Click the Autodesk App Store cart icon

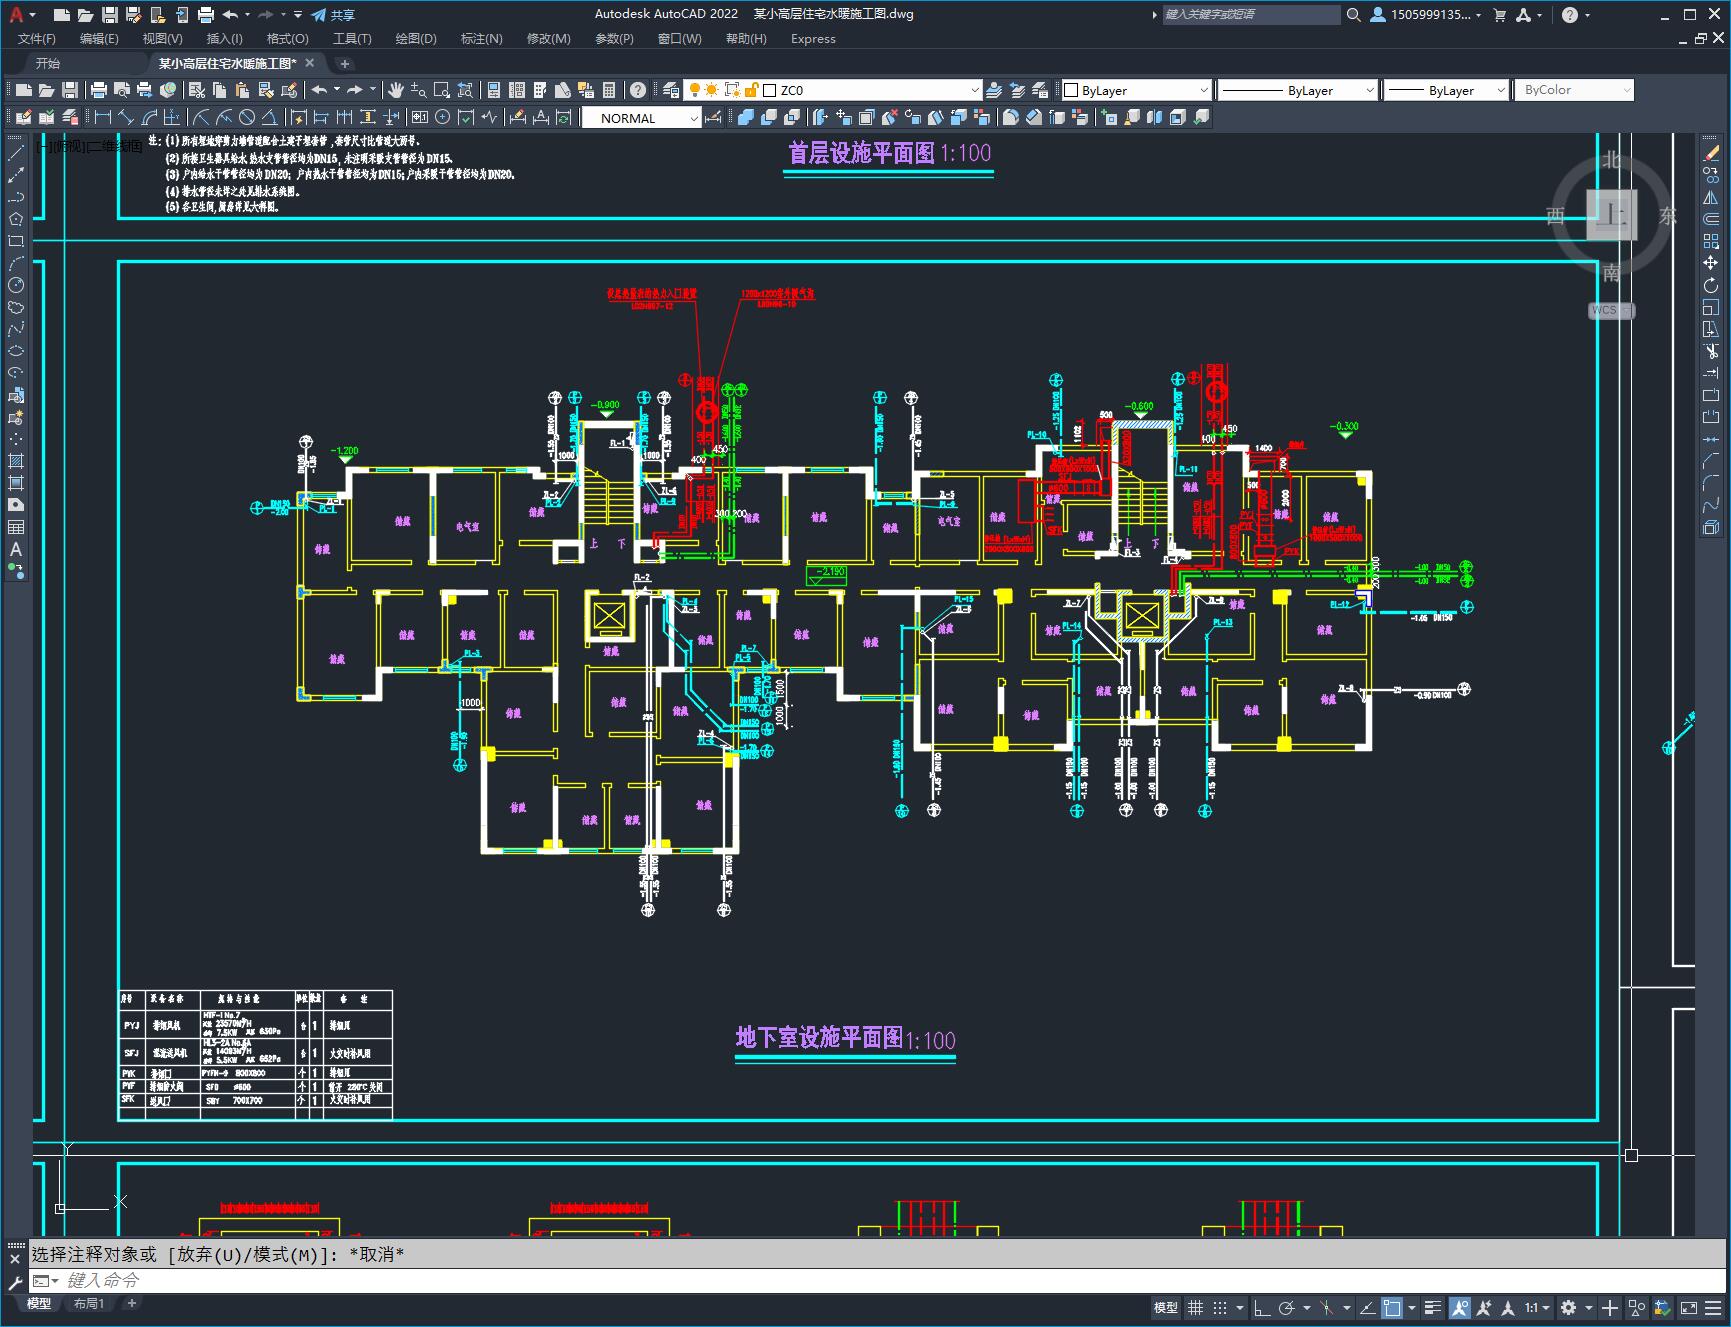point(1499,15)
